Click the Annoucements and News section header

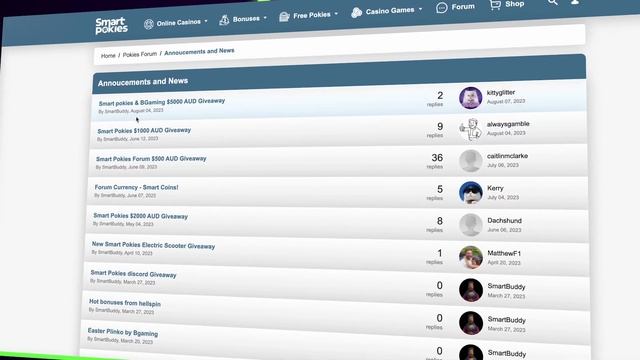143,82
